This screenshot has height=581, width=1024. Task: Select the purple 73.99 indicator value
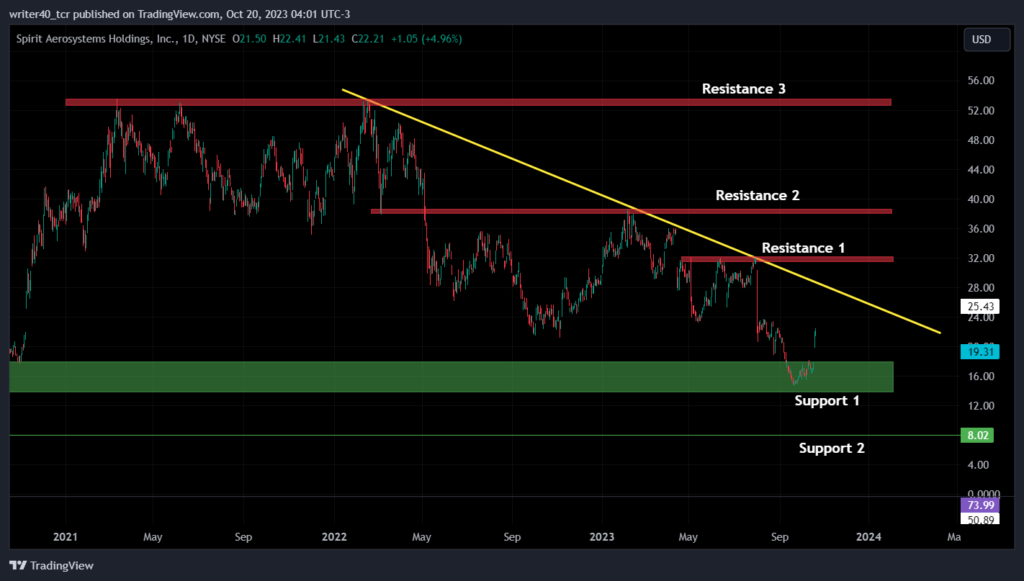[x=980, y=505]
